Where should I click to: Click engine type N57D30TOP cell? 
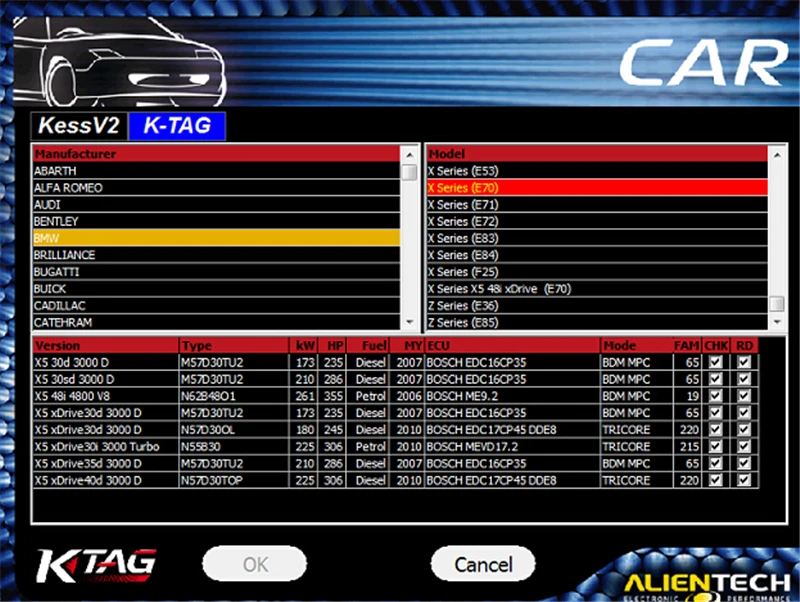(x=234, y=480)
